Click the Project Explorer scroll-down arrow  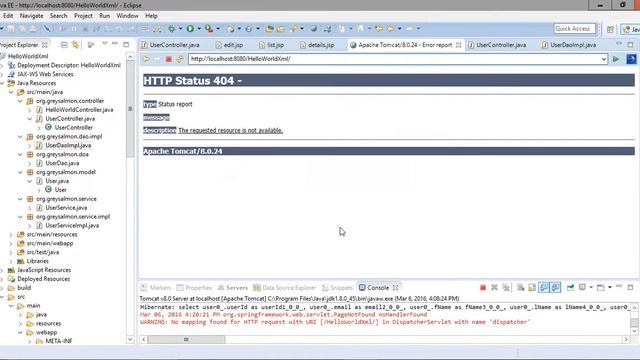pos(130,340)
